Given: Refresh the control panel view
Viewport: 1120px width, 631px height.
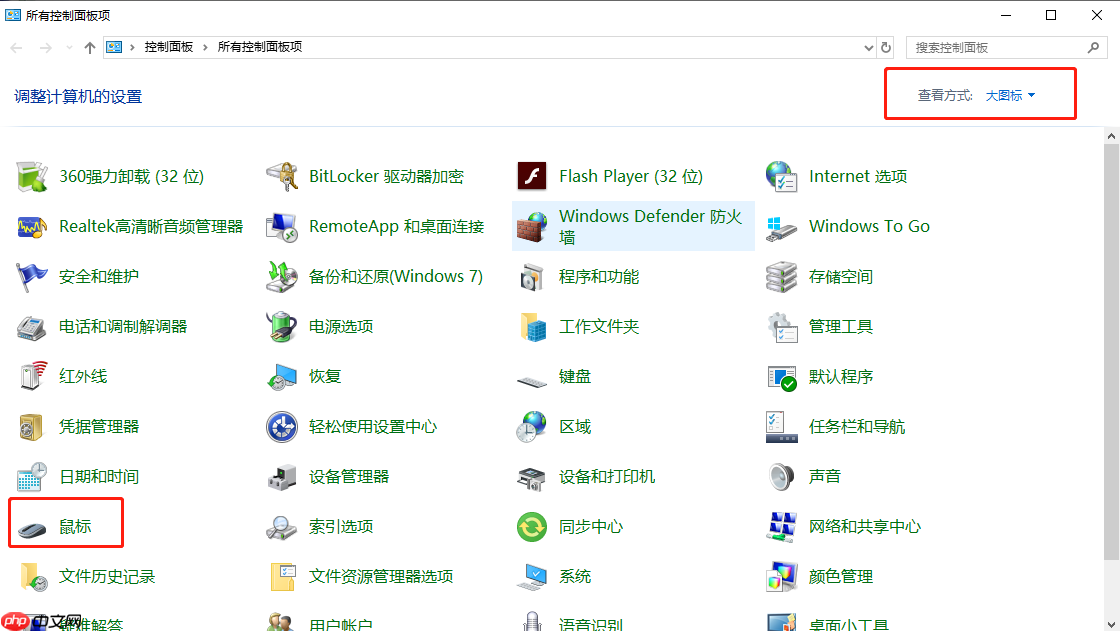Looking at the screenshot, I should (x=886, y=47).
